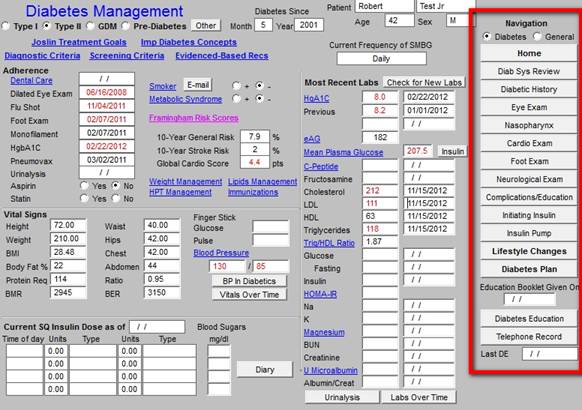Image resolution: width=582 pixels, height=410 pixels.
Task: Open Framingham Risk Scores link
Action: [x=194, y=118]
